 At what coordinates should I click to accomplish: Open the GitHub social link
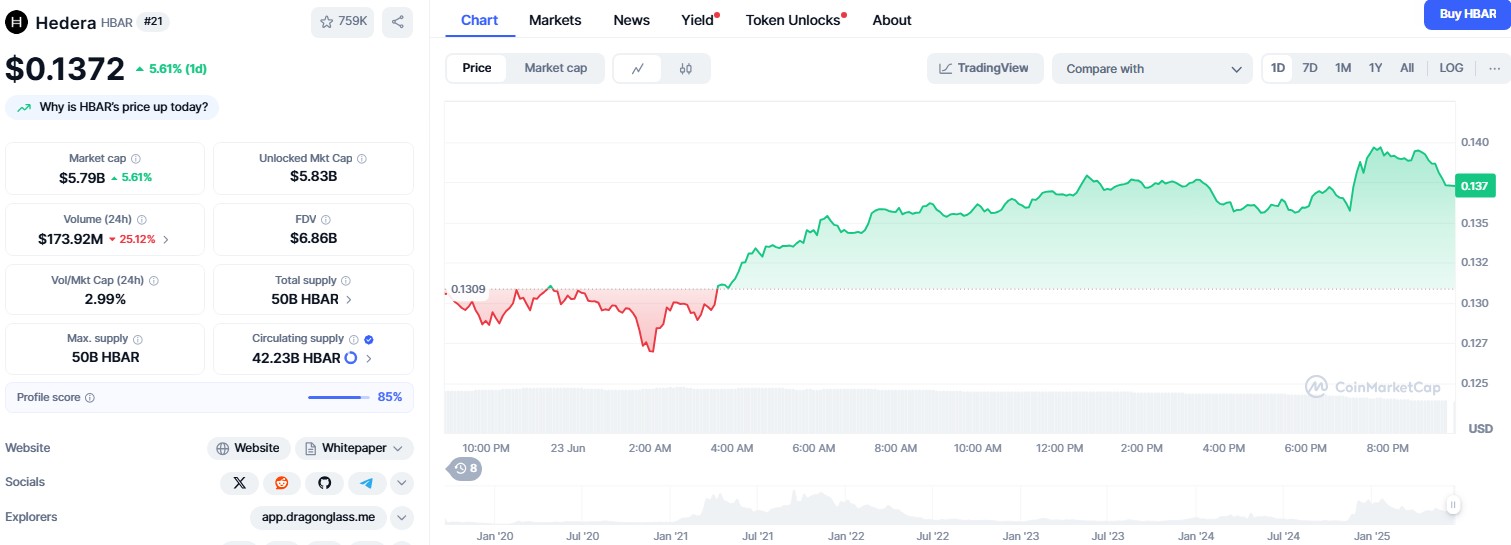(x=324, y=483)
